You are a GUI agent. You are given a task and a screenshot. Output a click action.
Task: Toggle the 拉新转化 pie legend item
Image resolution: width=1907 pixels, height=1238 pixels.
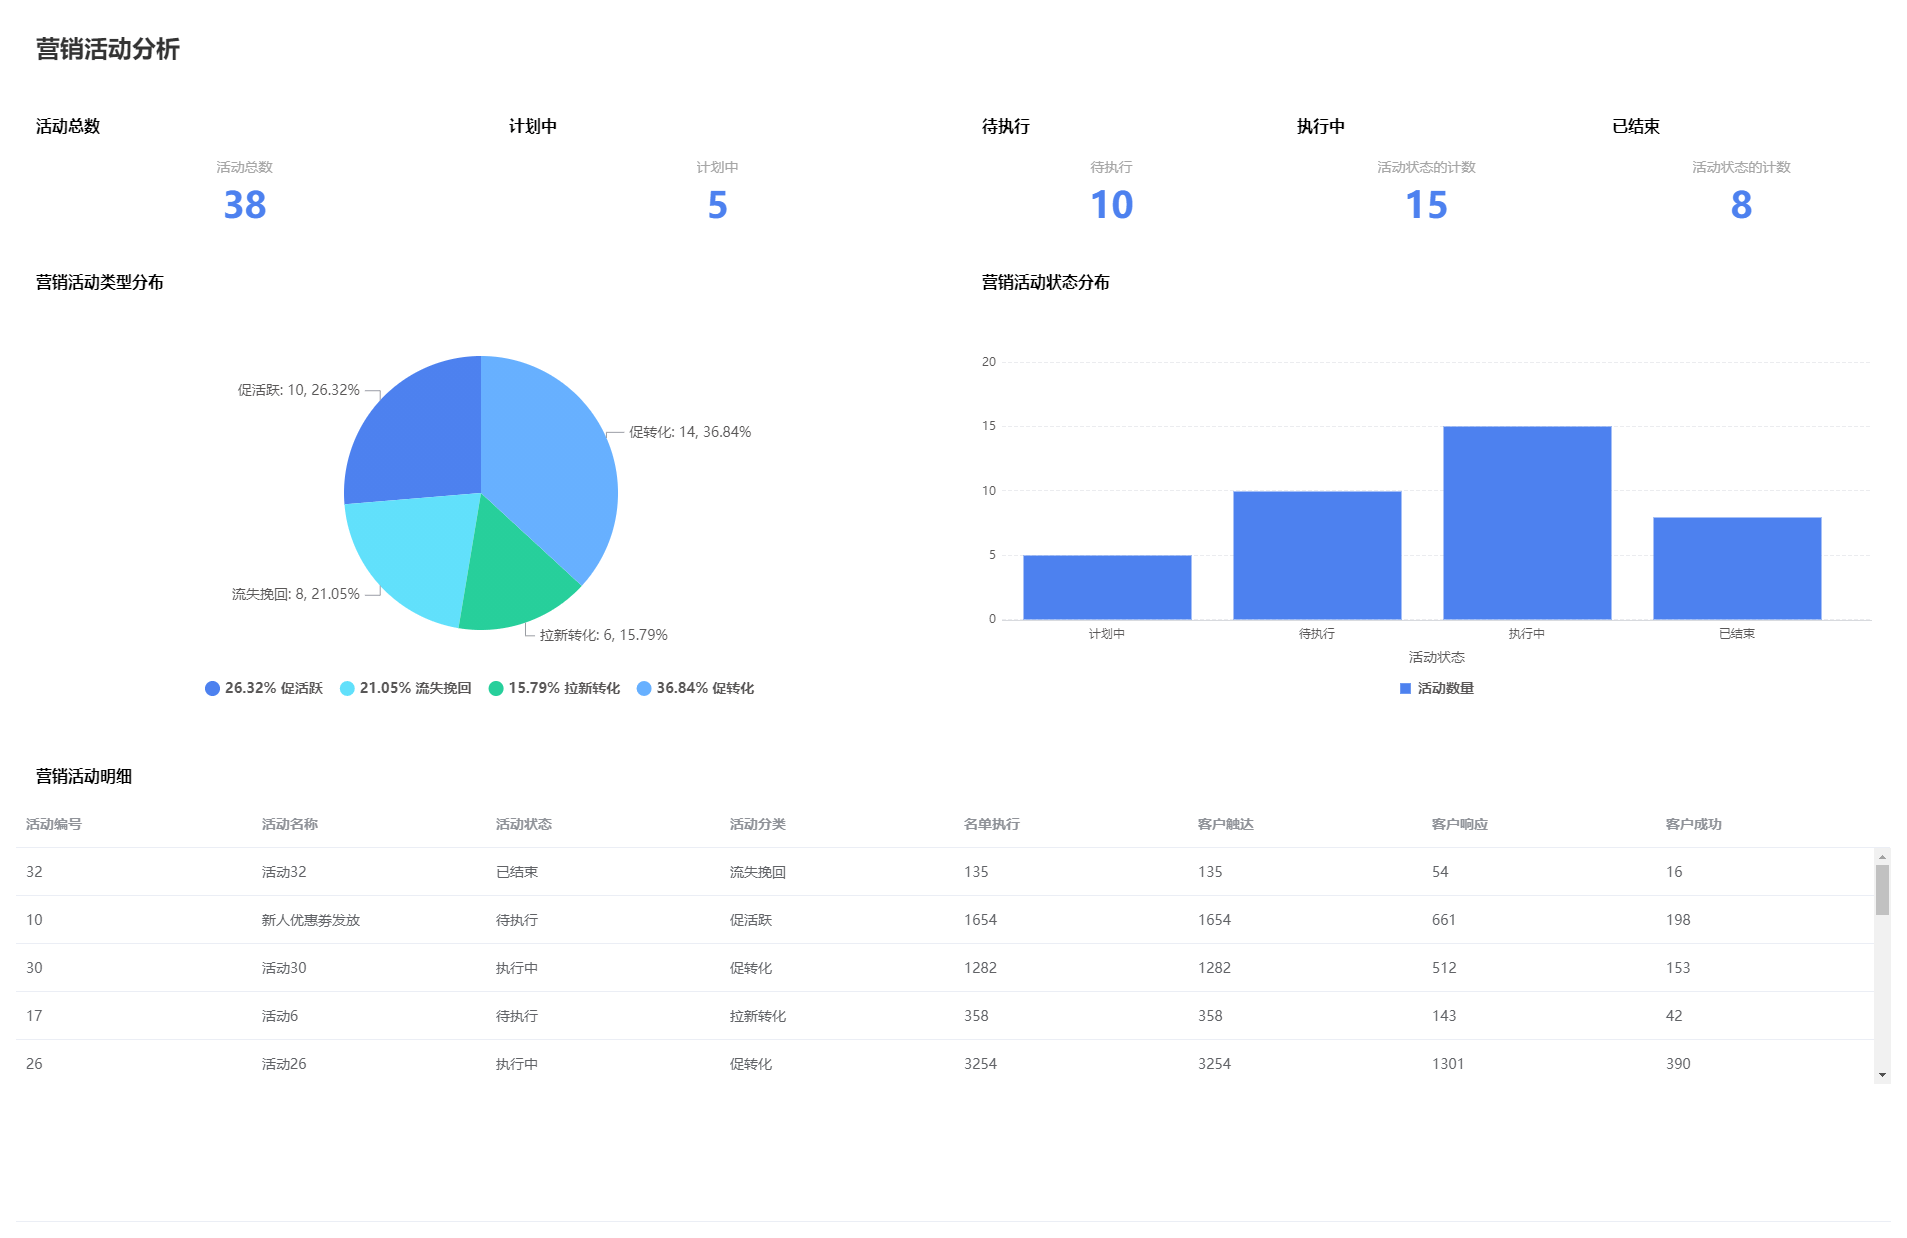pos(554,688)
